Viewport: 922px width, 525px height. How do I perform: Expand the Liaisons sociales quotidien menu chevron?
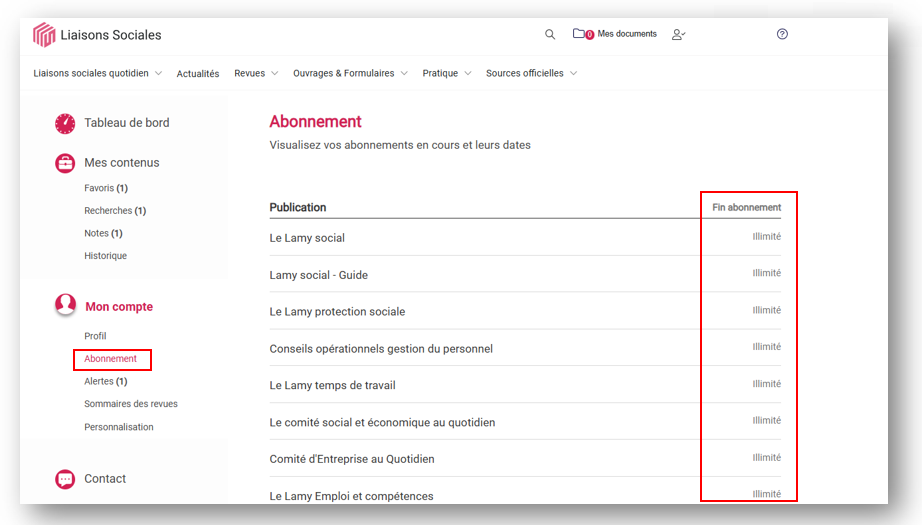point(158,73)
